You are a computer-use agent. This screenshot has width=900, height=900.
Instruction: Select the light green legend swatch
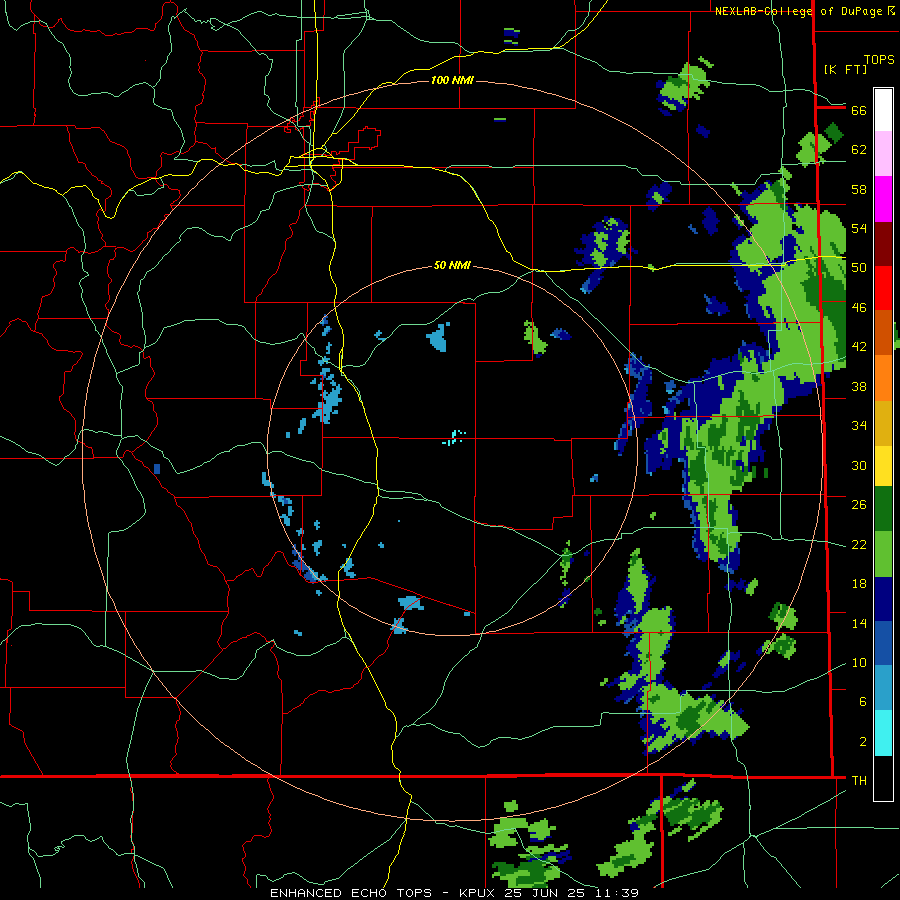[x=883, y=554]
